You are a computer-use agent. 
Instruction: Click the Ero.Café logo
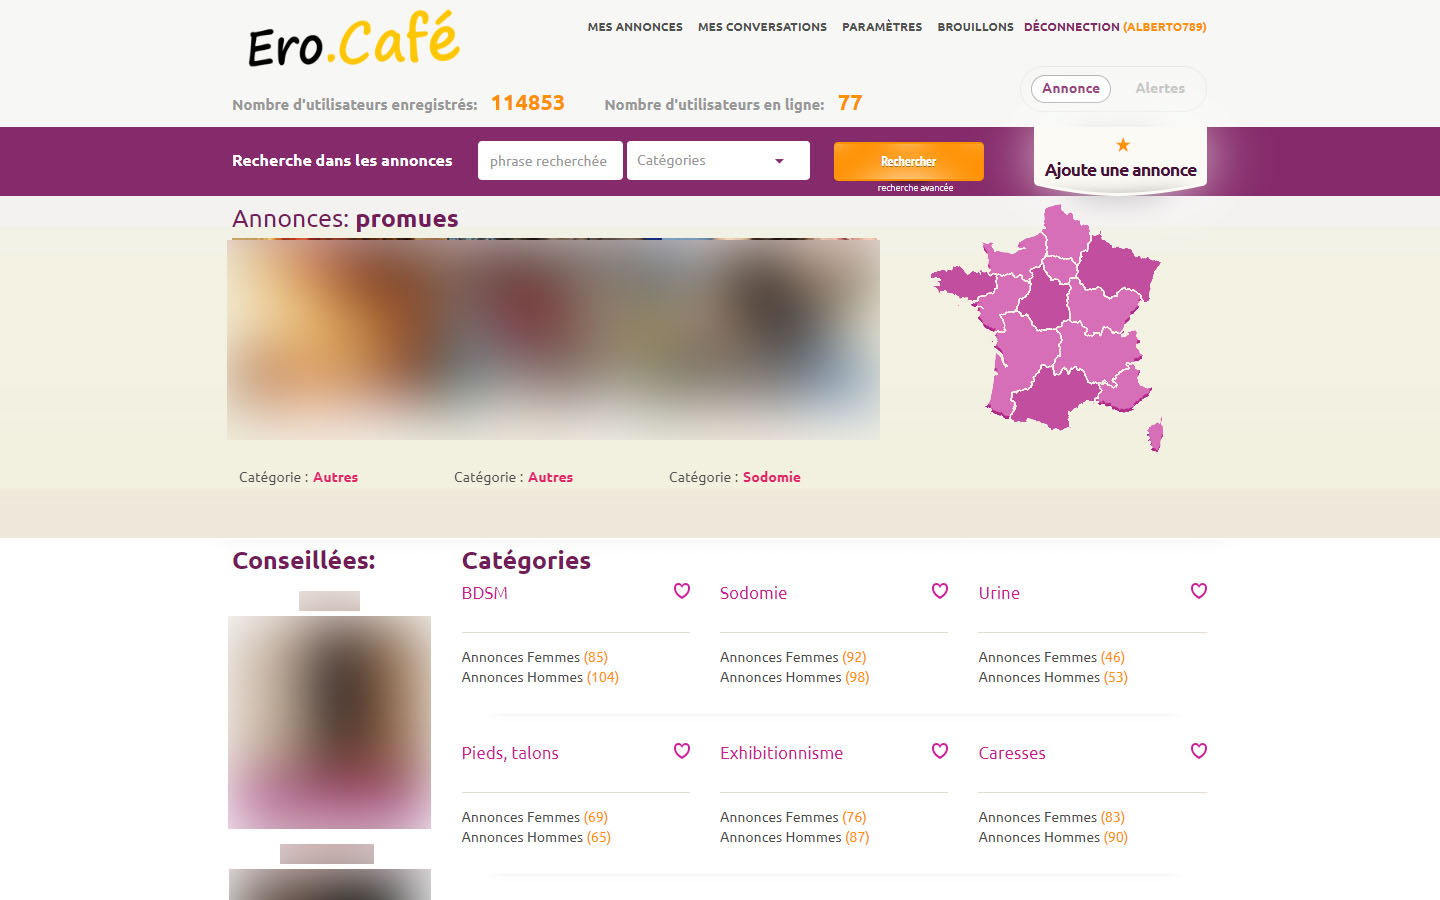353,42
